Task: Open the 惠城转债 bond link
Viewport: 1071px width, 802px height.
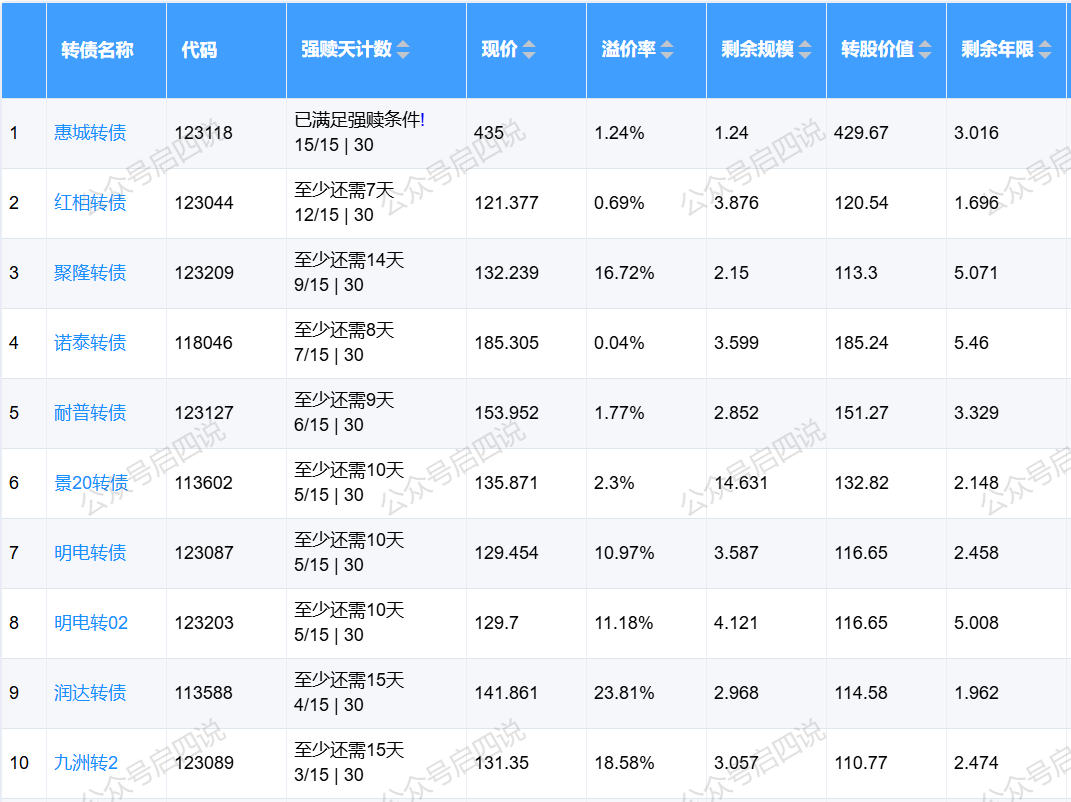Action: [90, 133]
